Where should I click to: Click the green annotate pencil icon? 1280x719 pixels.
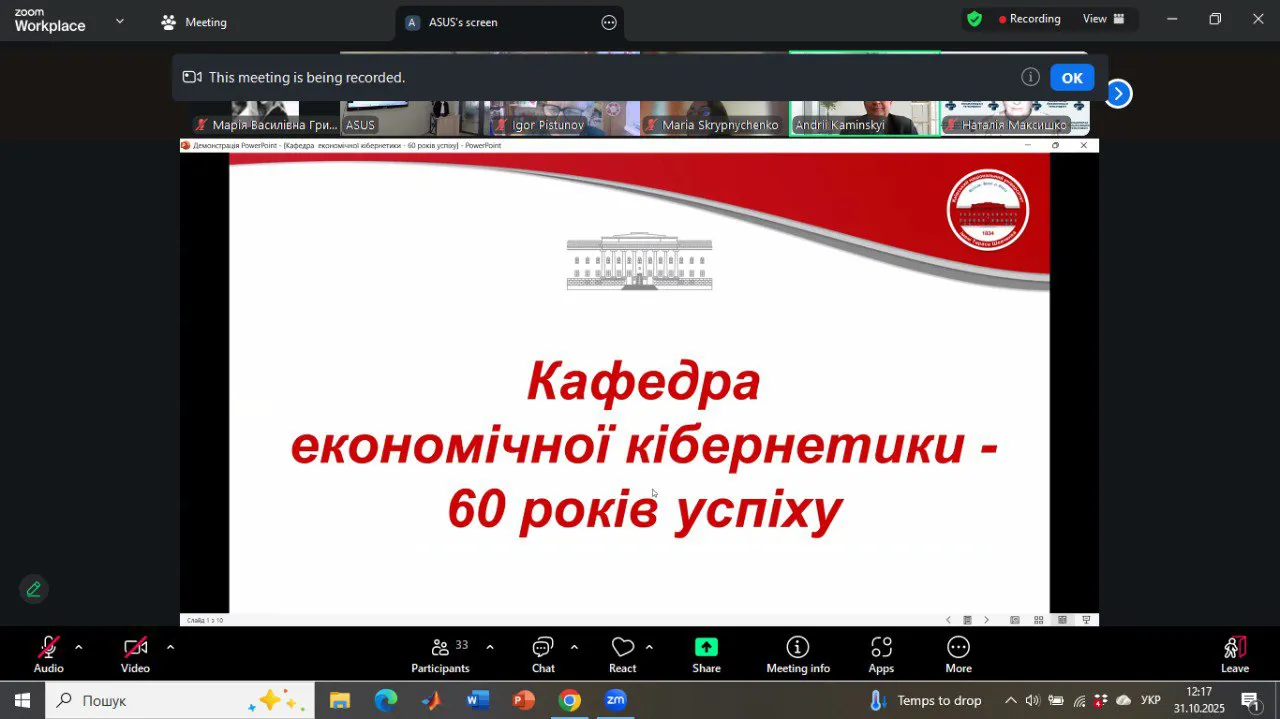click(34, 589)
